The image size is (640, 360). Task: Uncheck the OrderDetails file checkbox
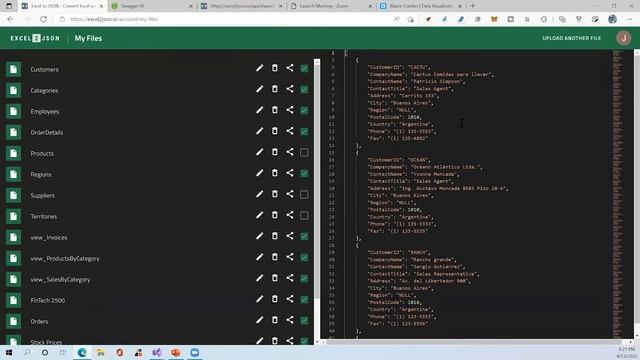(x=304, y=131)
